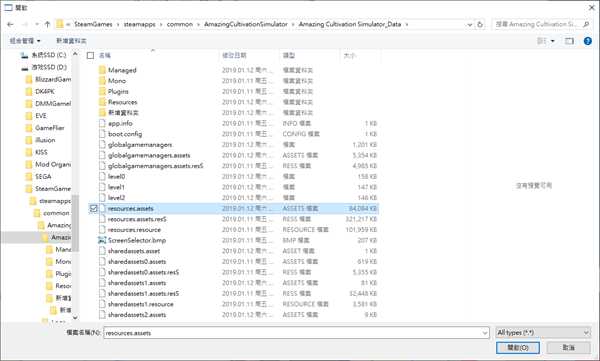Refresh the address bar location
Image resolution: width=600 pixels, height=361 pixels.
pyautogui.click(x=480, y=24)
